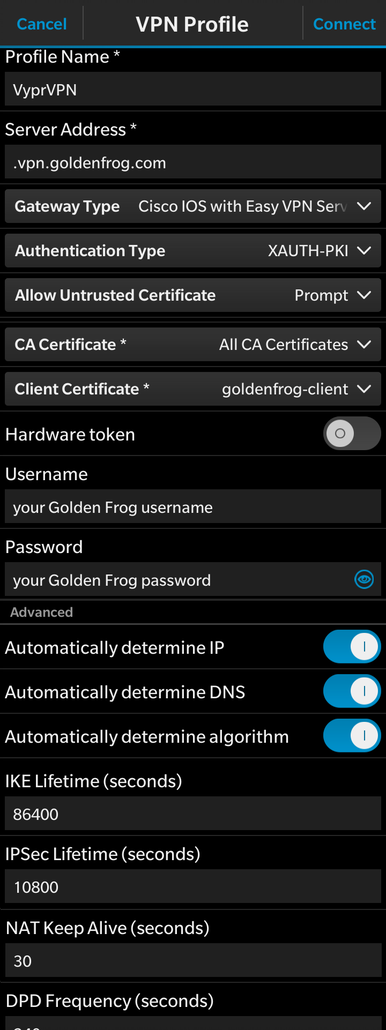The image size is (386, 1030).
Task: Open Allow Untrusted Certificate dropdown
Action: click(193, 295)
